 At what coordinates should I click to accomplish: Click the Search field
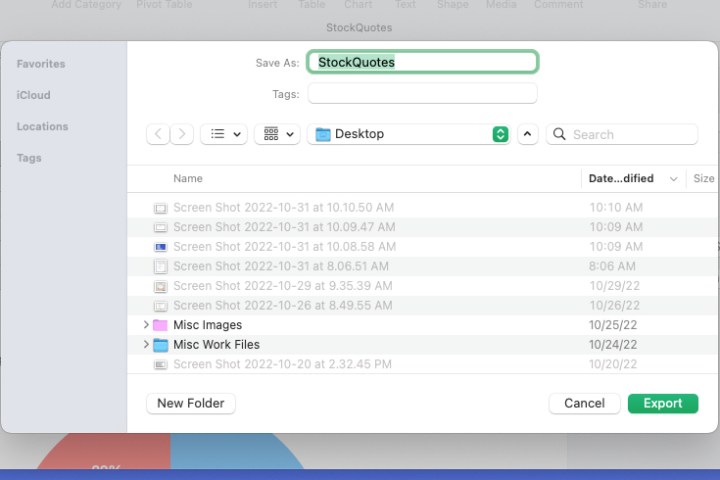630,134
